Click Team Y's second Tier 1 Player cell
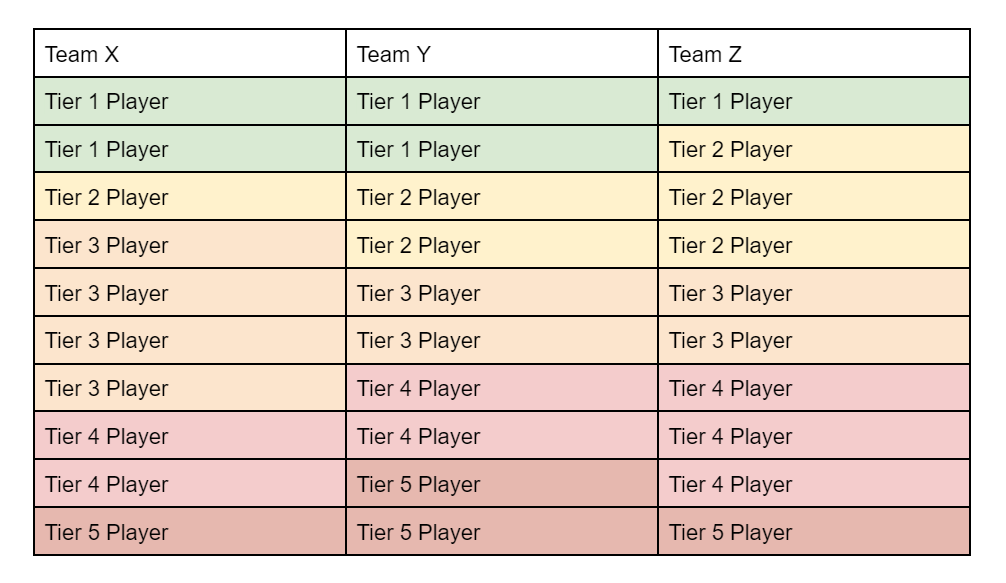This screenshot has width=1006, height=583. pos(502,149)
